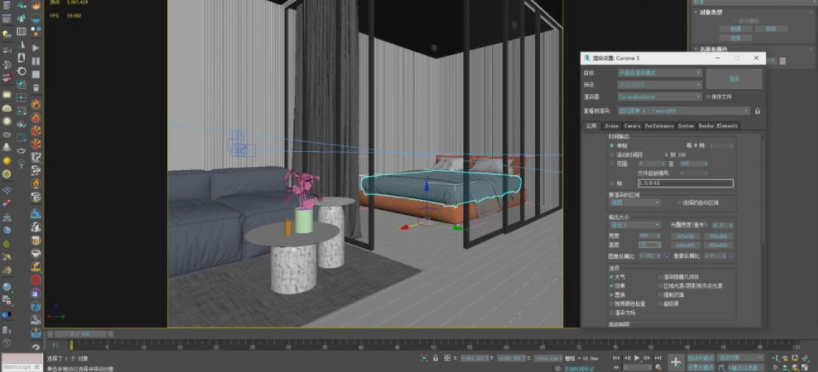Click the square stop icon in left toolbar

(x=36, y=75)
